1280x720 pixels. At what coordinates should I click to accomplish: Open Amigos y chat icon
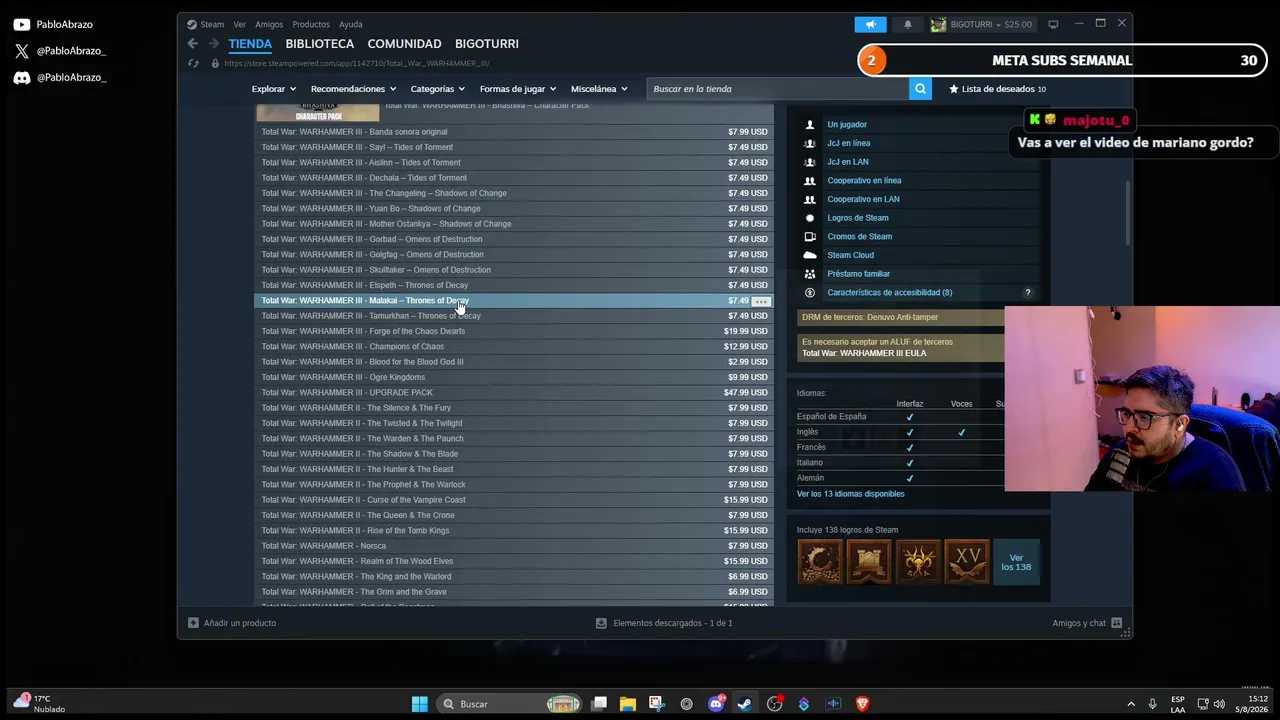1115,623
